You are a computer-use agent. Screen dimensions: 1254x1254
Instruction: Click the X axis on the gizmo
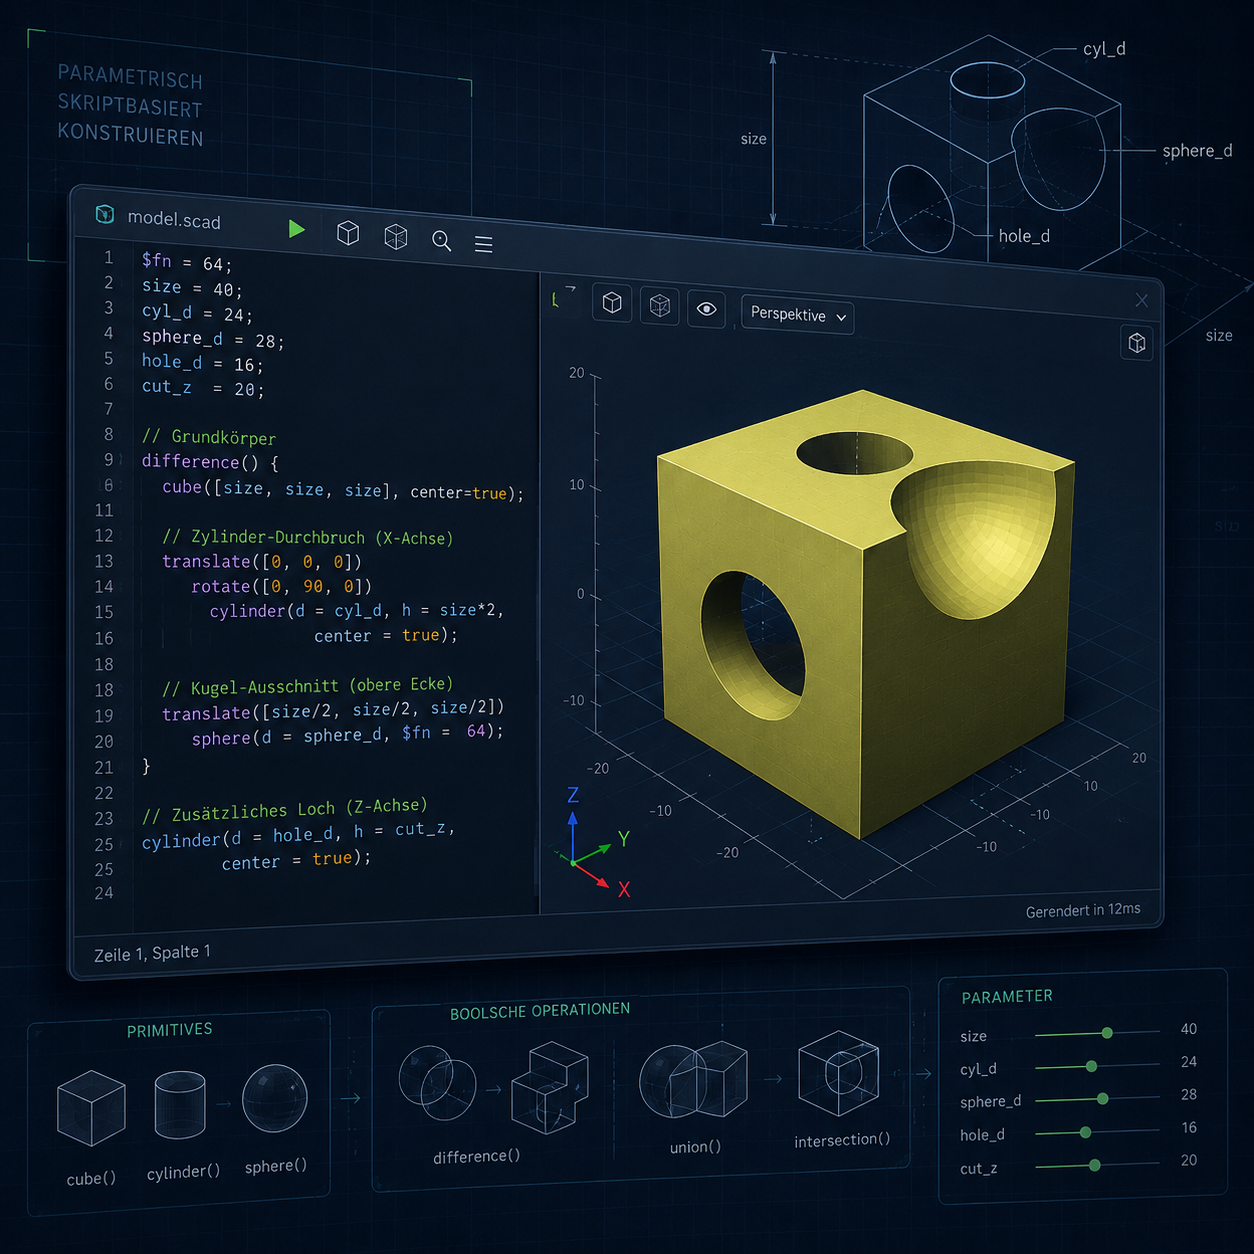click(x=600, y=877)
